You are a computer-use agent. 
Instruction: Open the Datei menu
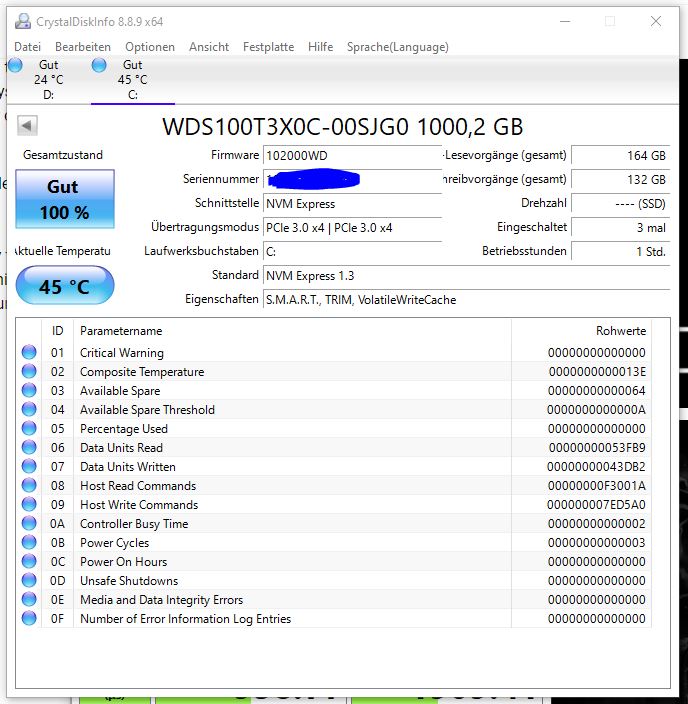(x=27, y=47)
